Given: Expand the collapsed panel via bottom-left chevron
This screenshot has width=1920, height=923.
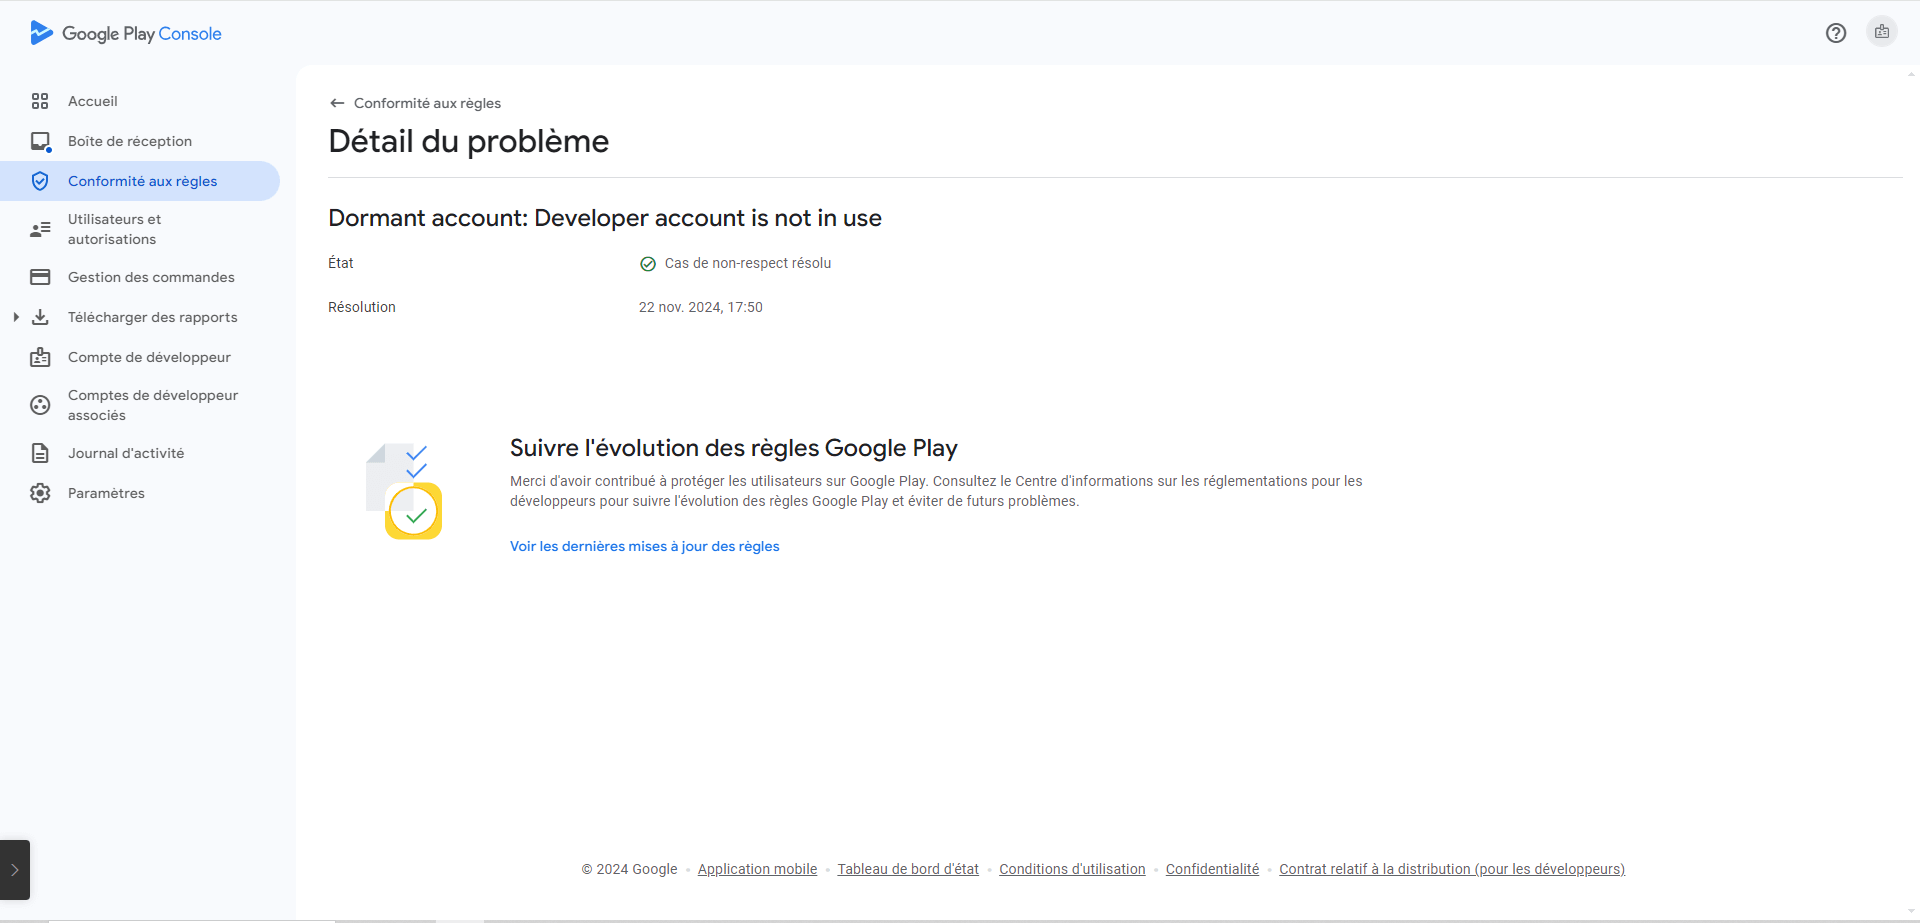Looking at the screenshot, I should point(14,869).
